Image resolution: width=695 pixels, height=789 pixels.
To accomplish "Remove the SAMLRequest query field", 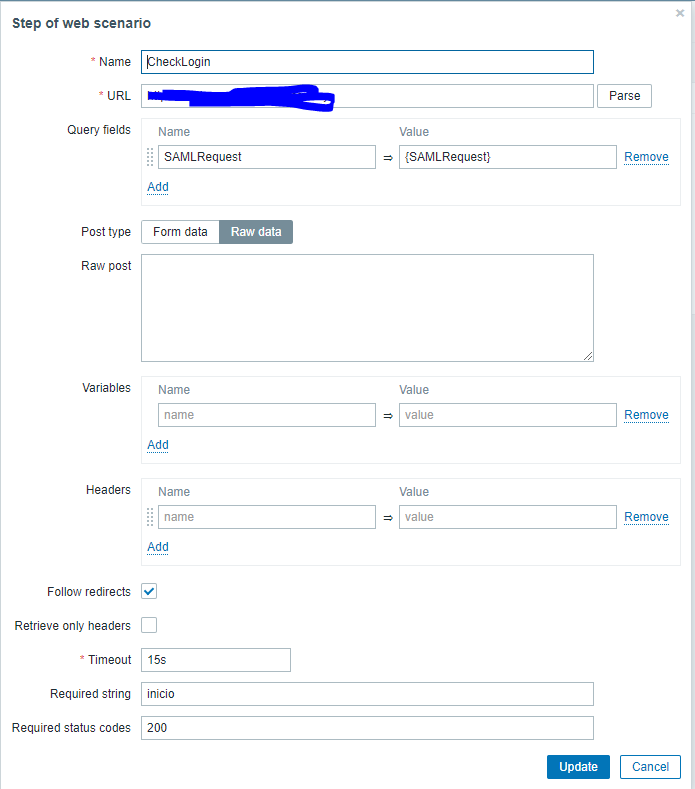I will [x=646, y=157].
